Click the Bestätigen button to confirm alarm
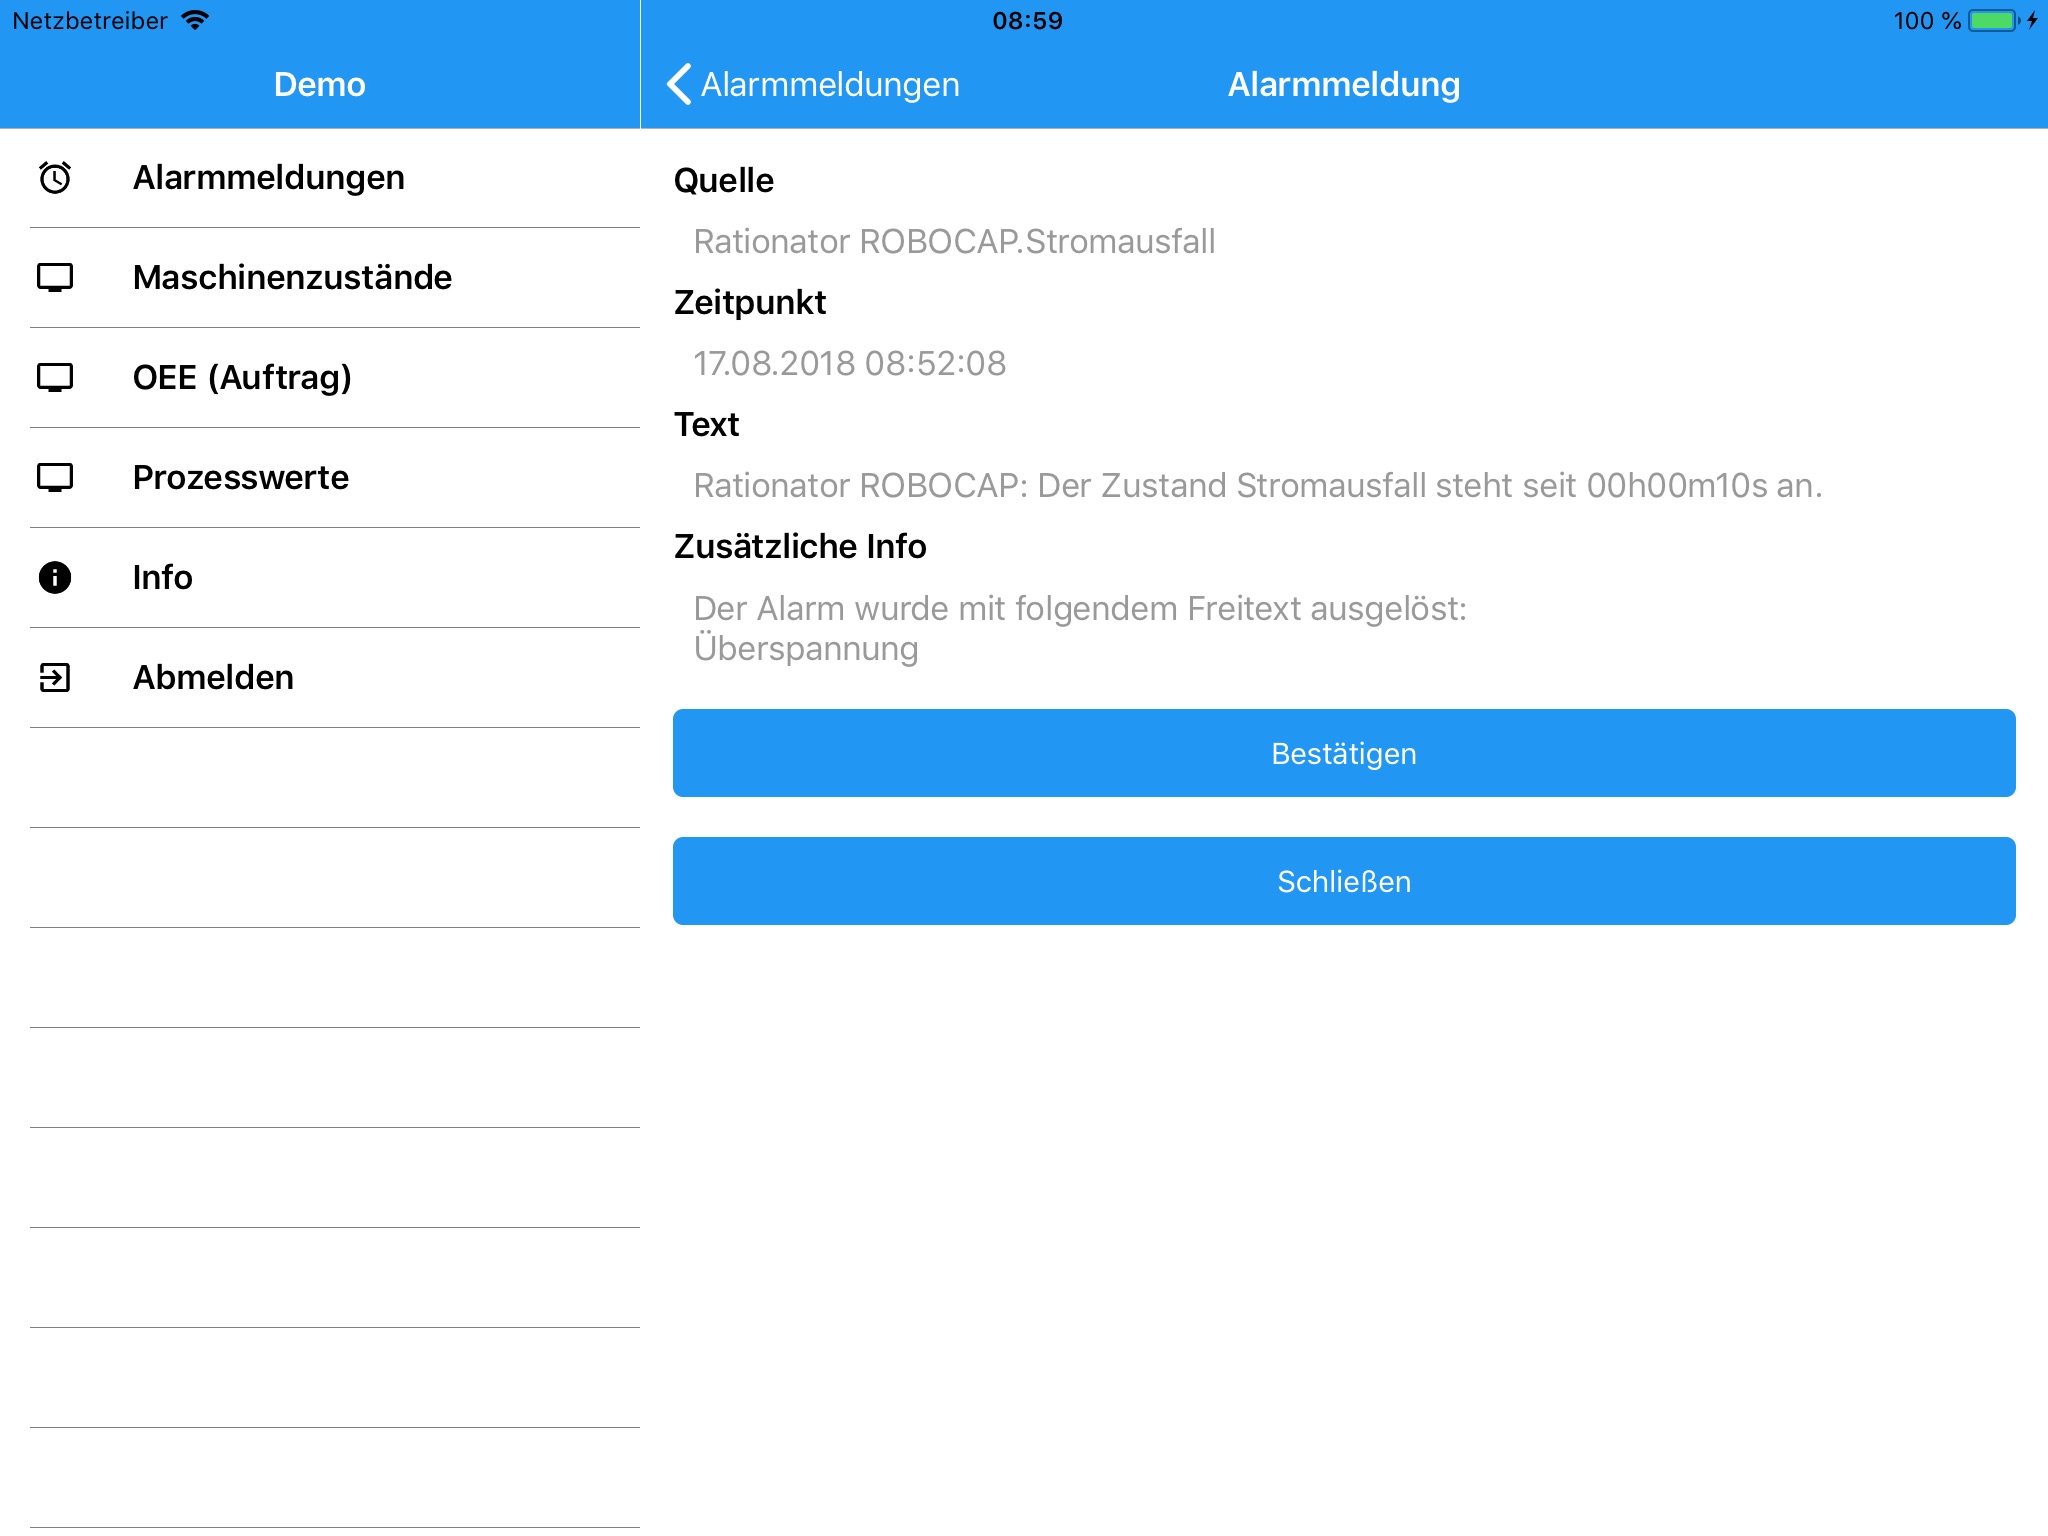Viewport: 2048px width, 1536px height. (x=1343, y=752)
